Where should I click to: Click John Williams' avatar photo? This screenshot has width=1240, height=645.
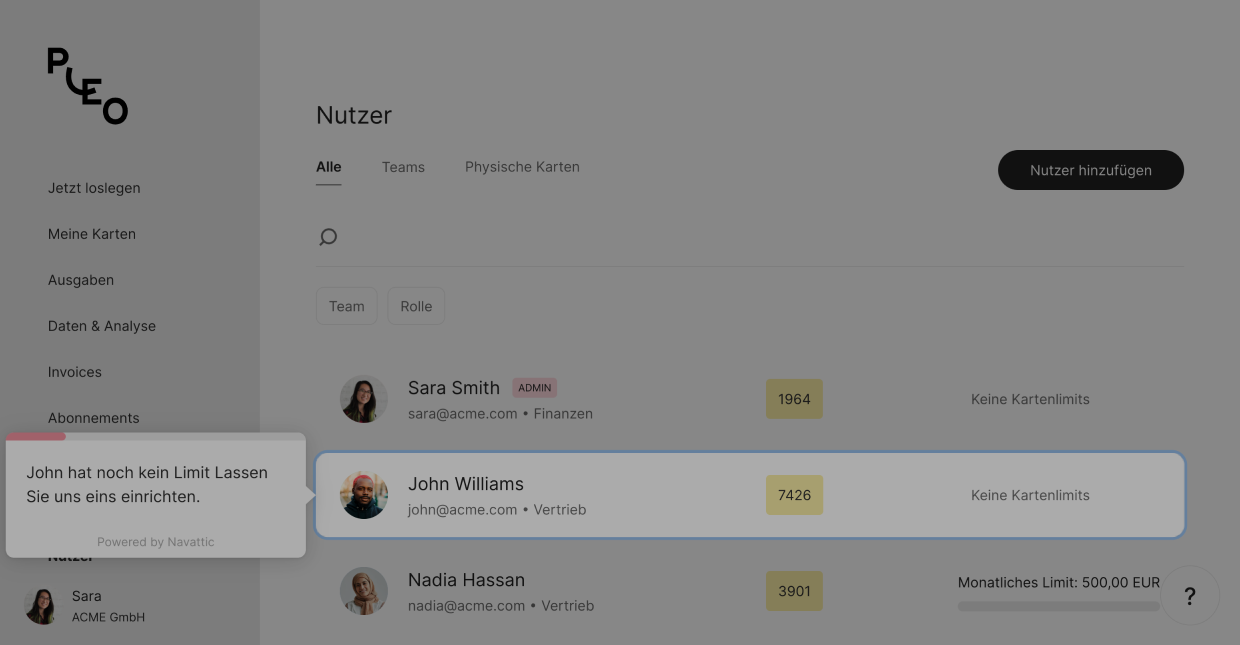(x=364, y=495)
